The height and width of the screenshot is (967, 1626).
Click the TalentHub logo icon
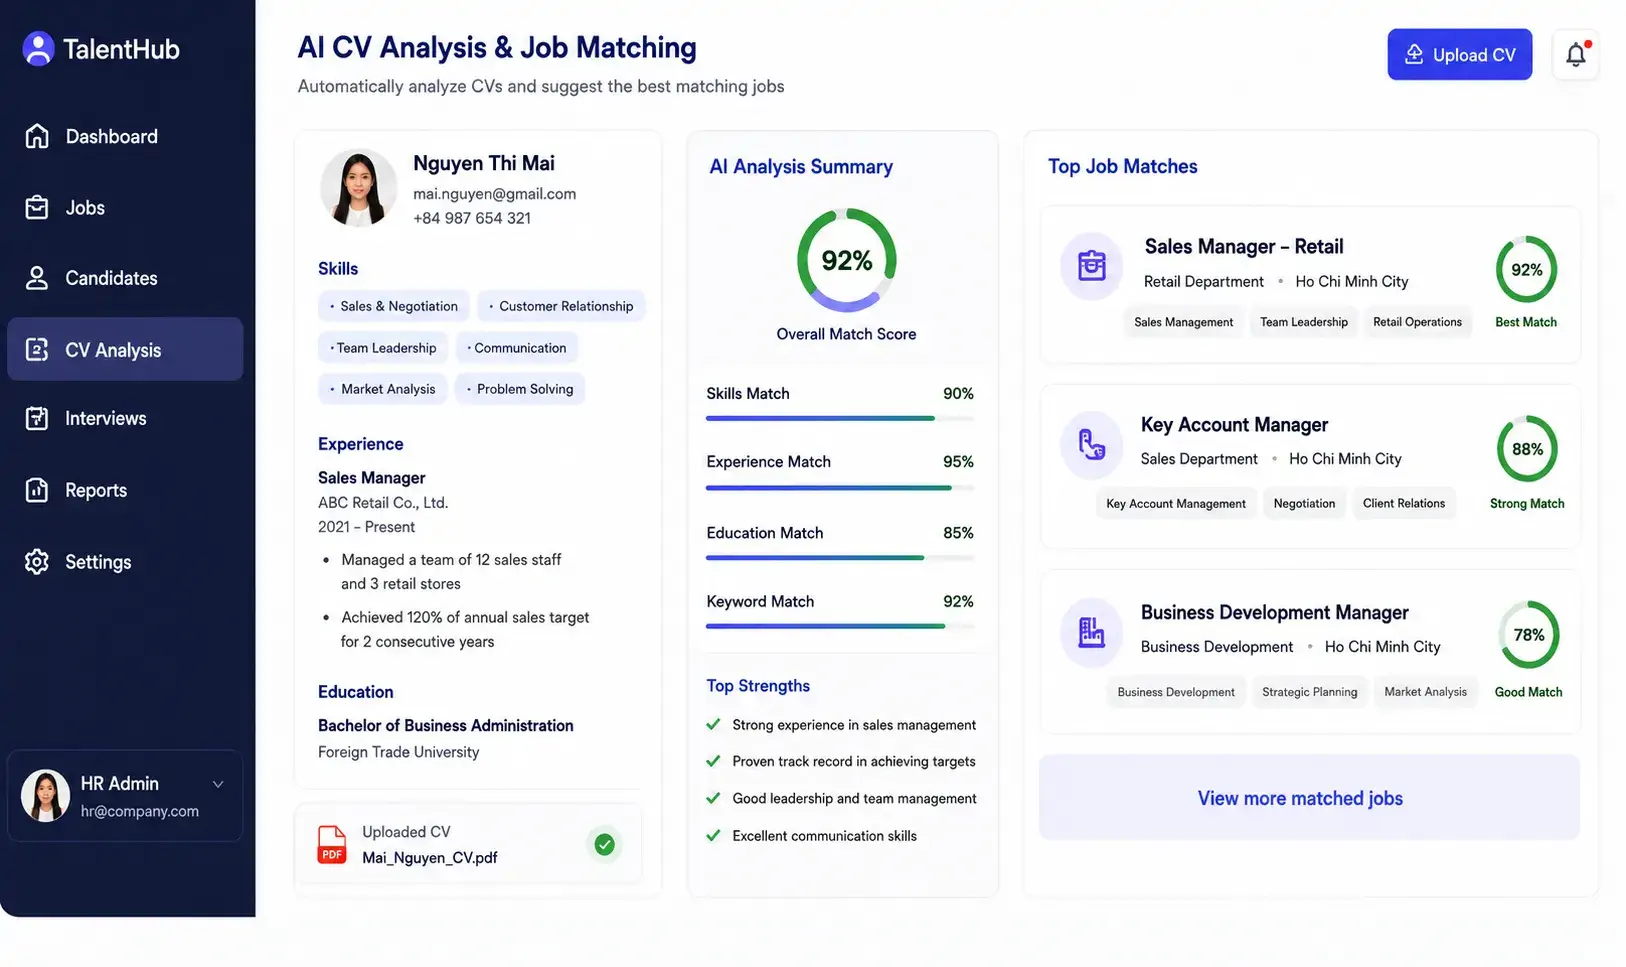click(38, 48)
